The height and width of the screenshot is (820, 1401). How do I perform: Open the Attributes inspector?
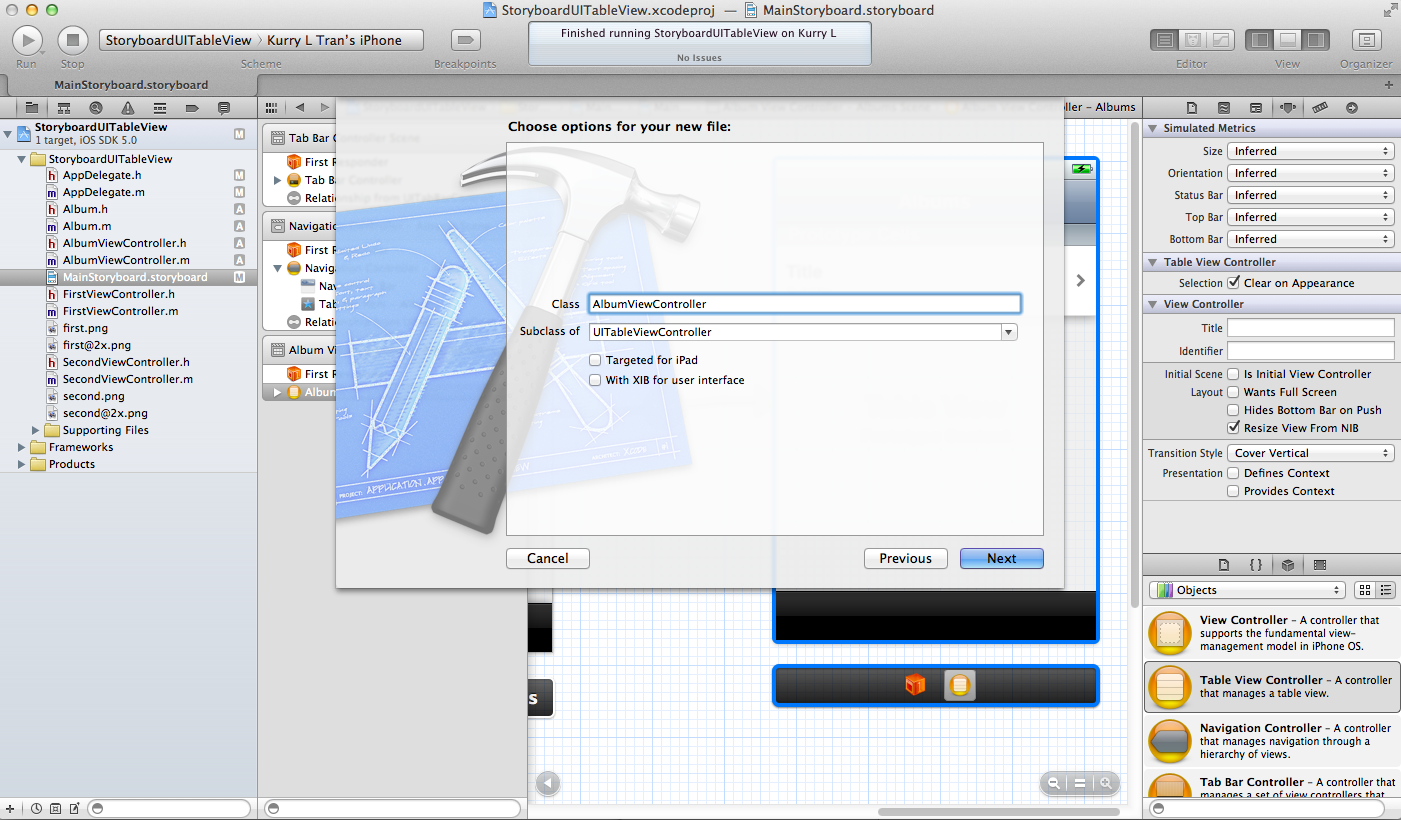(x=1288, y=107)
